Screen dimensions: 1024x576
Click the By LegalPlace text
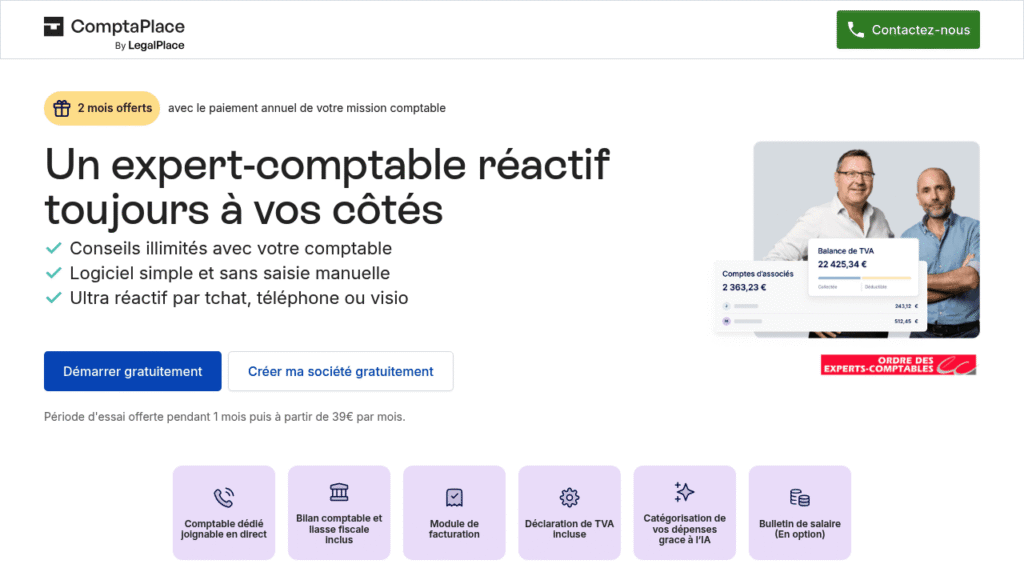coord(150,46)
